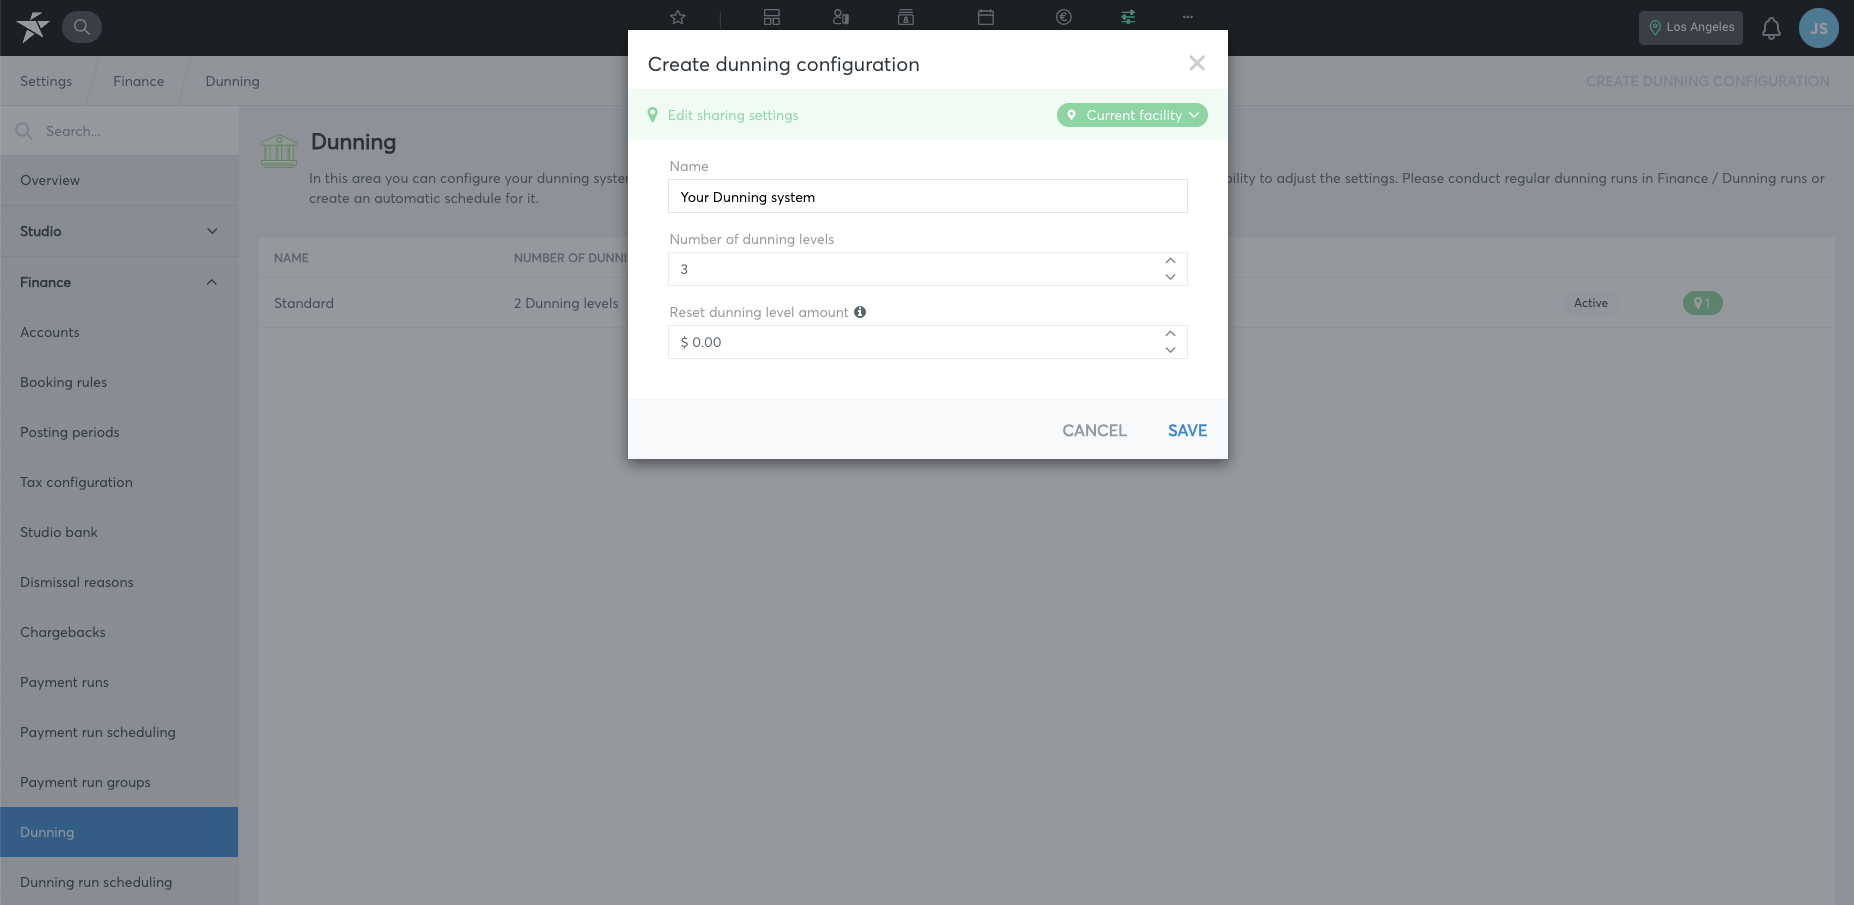Open the notifications bell
The height and width of the screenshot is (905, 1854).
click(x=1771, y=28)
